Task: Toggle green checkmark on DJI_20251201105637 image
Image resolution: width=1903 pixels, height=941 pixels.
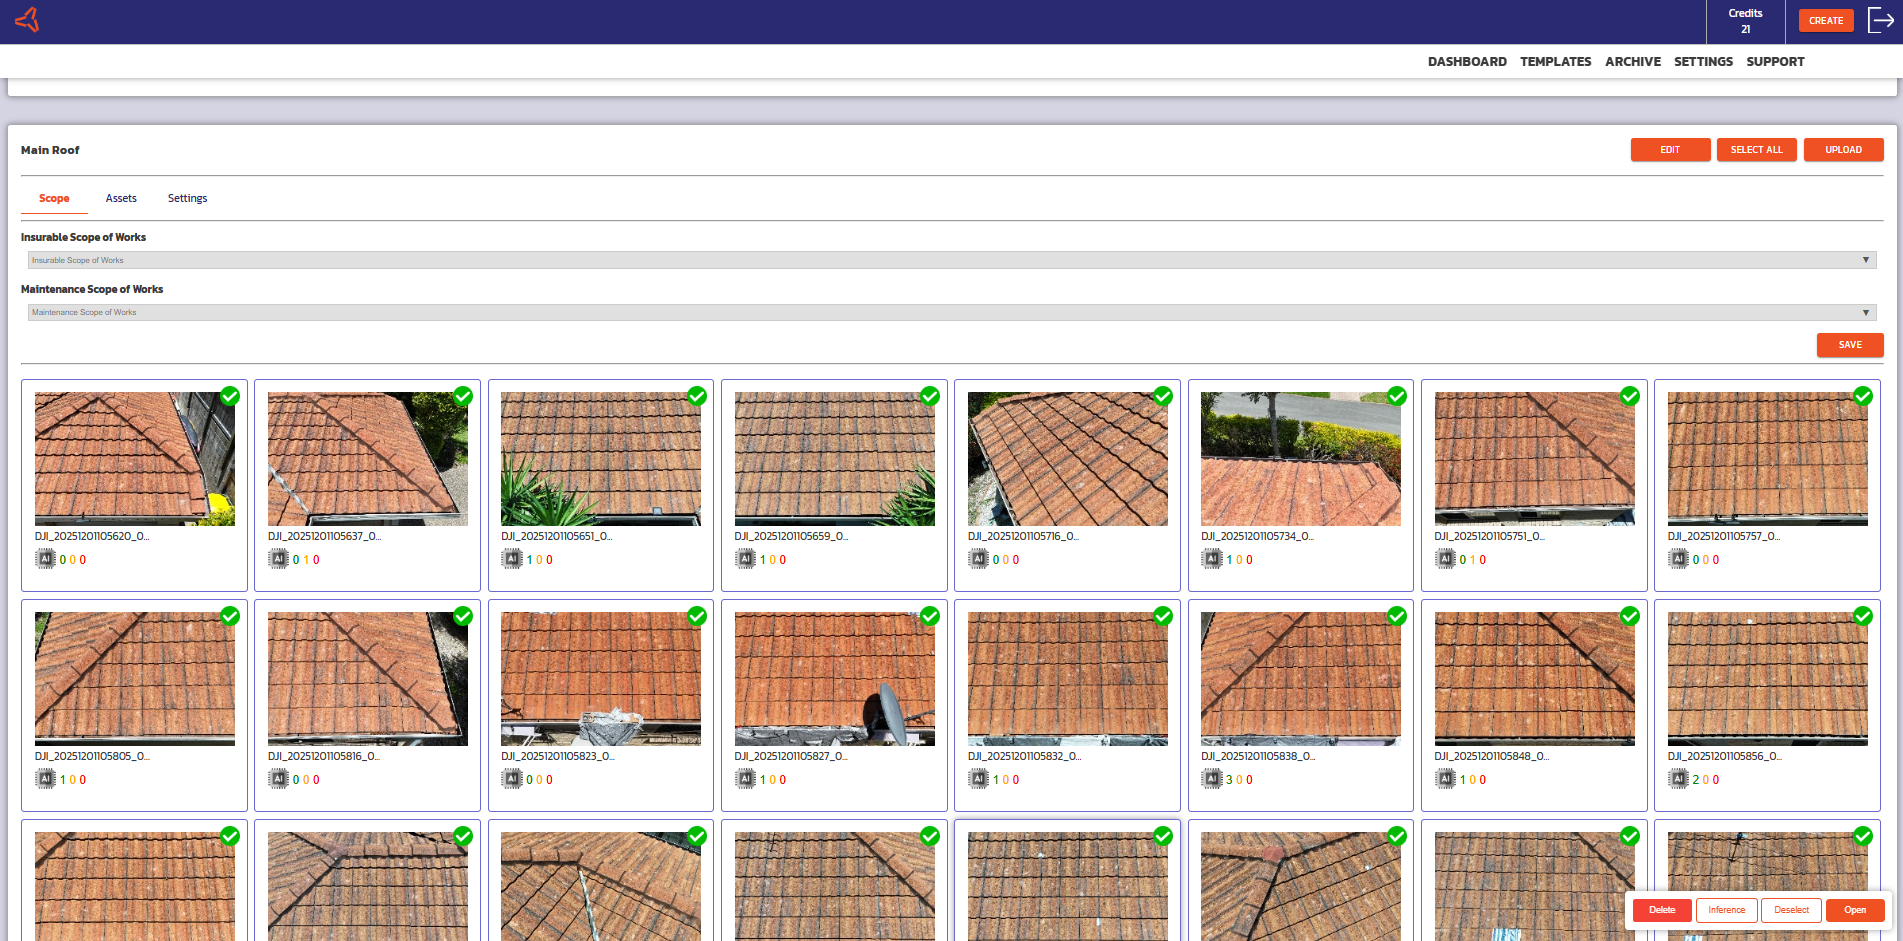Action: click(x=463, y=396)
